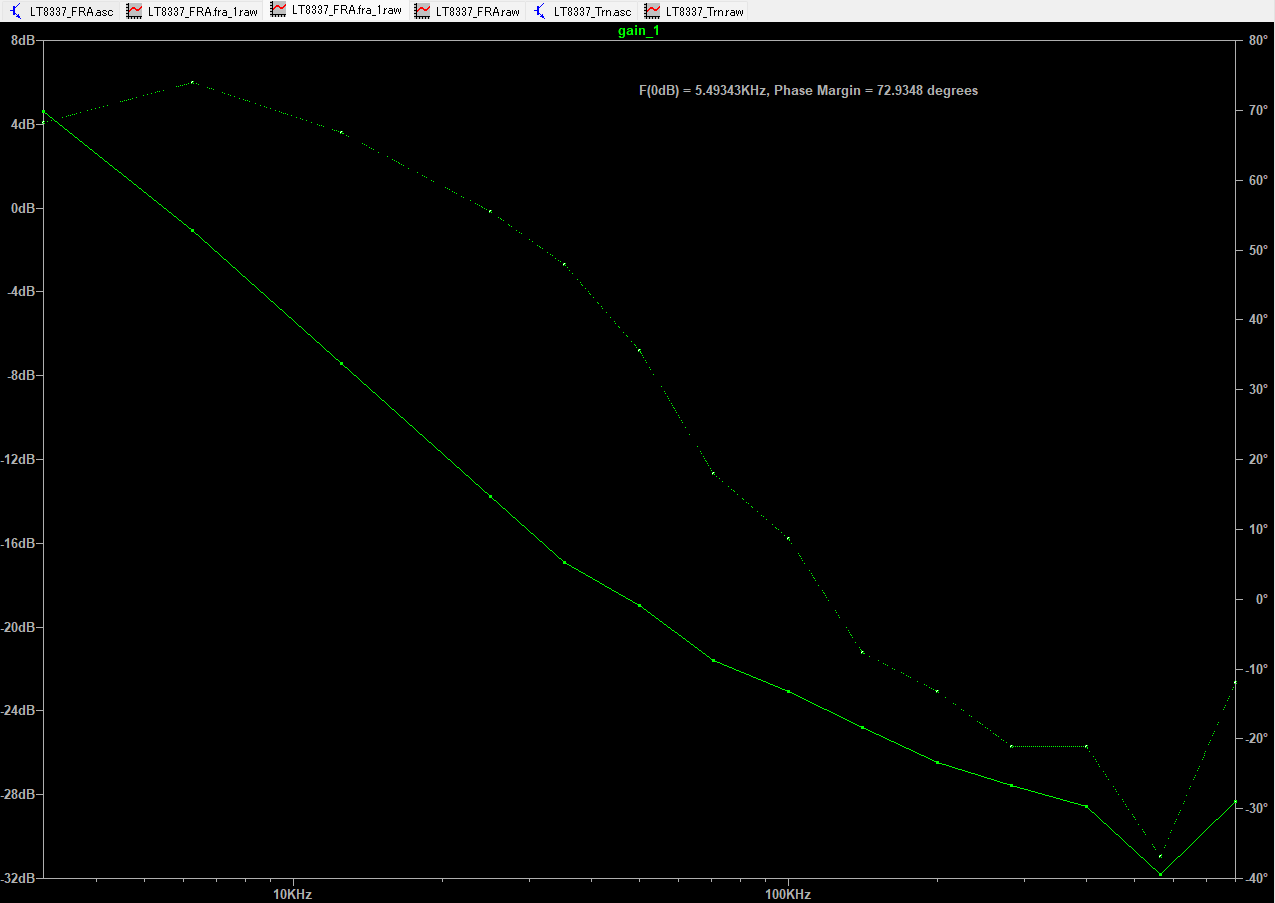Click the 10KHz frequency axis label
Image resolution: width=1275 pixels, height=903 pixels.
click(291, 894)
